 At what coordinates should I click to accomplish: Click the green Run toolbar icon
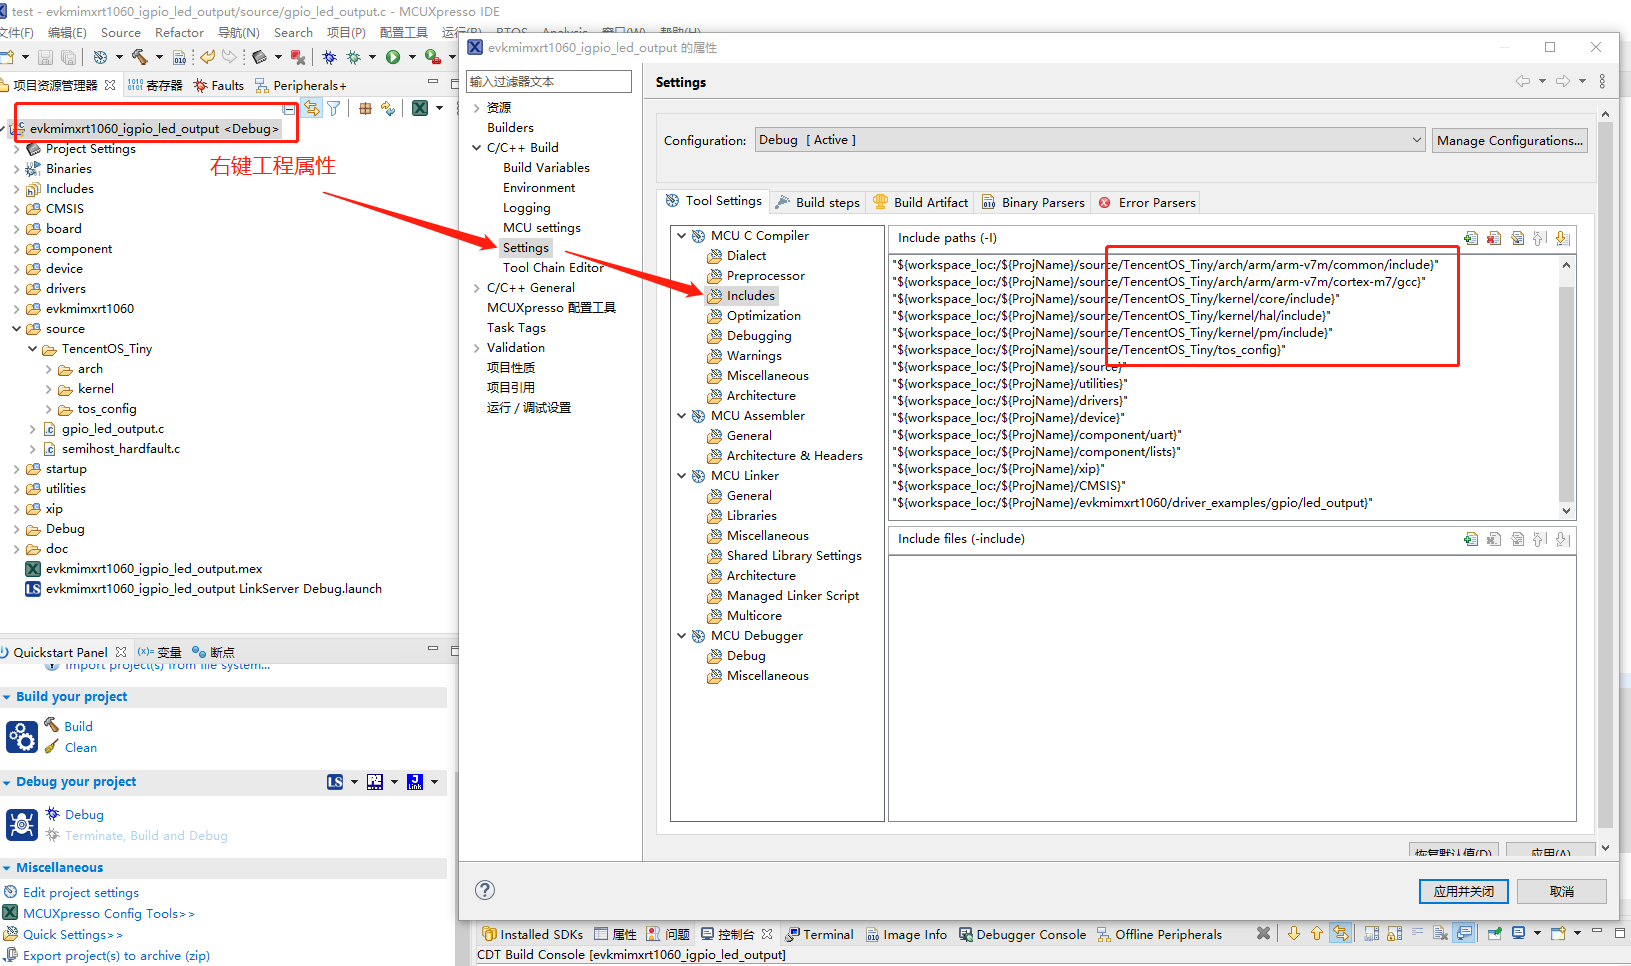pyautogui.click(x=393, y=57)
